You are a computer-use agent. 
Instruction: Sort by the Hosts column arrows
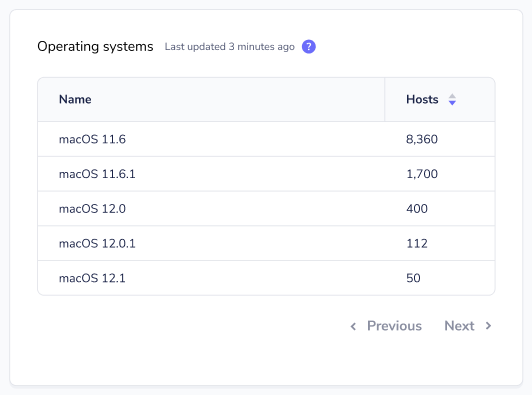(x=452, y=99)
